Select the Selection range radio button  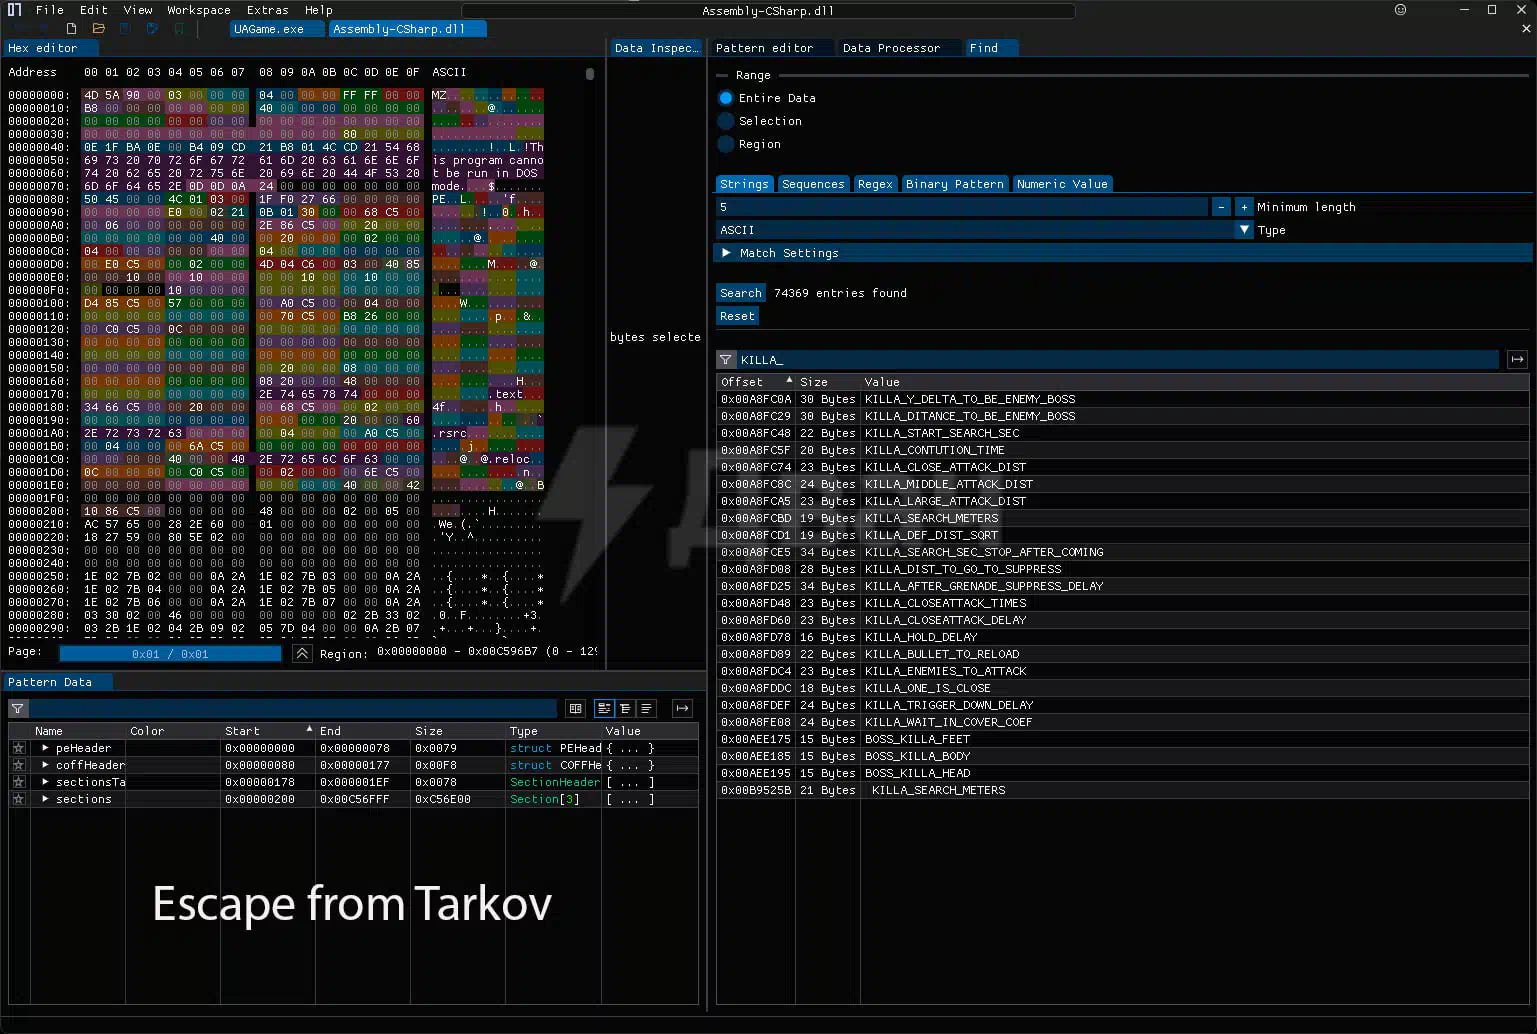pyautogui.click(x=726, y=121)
